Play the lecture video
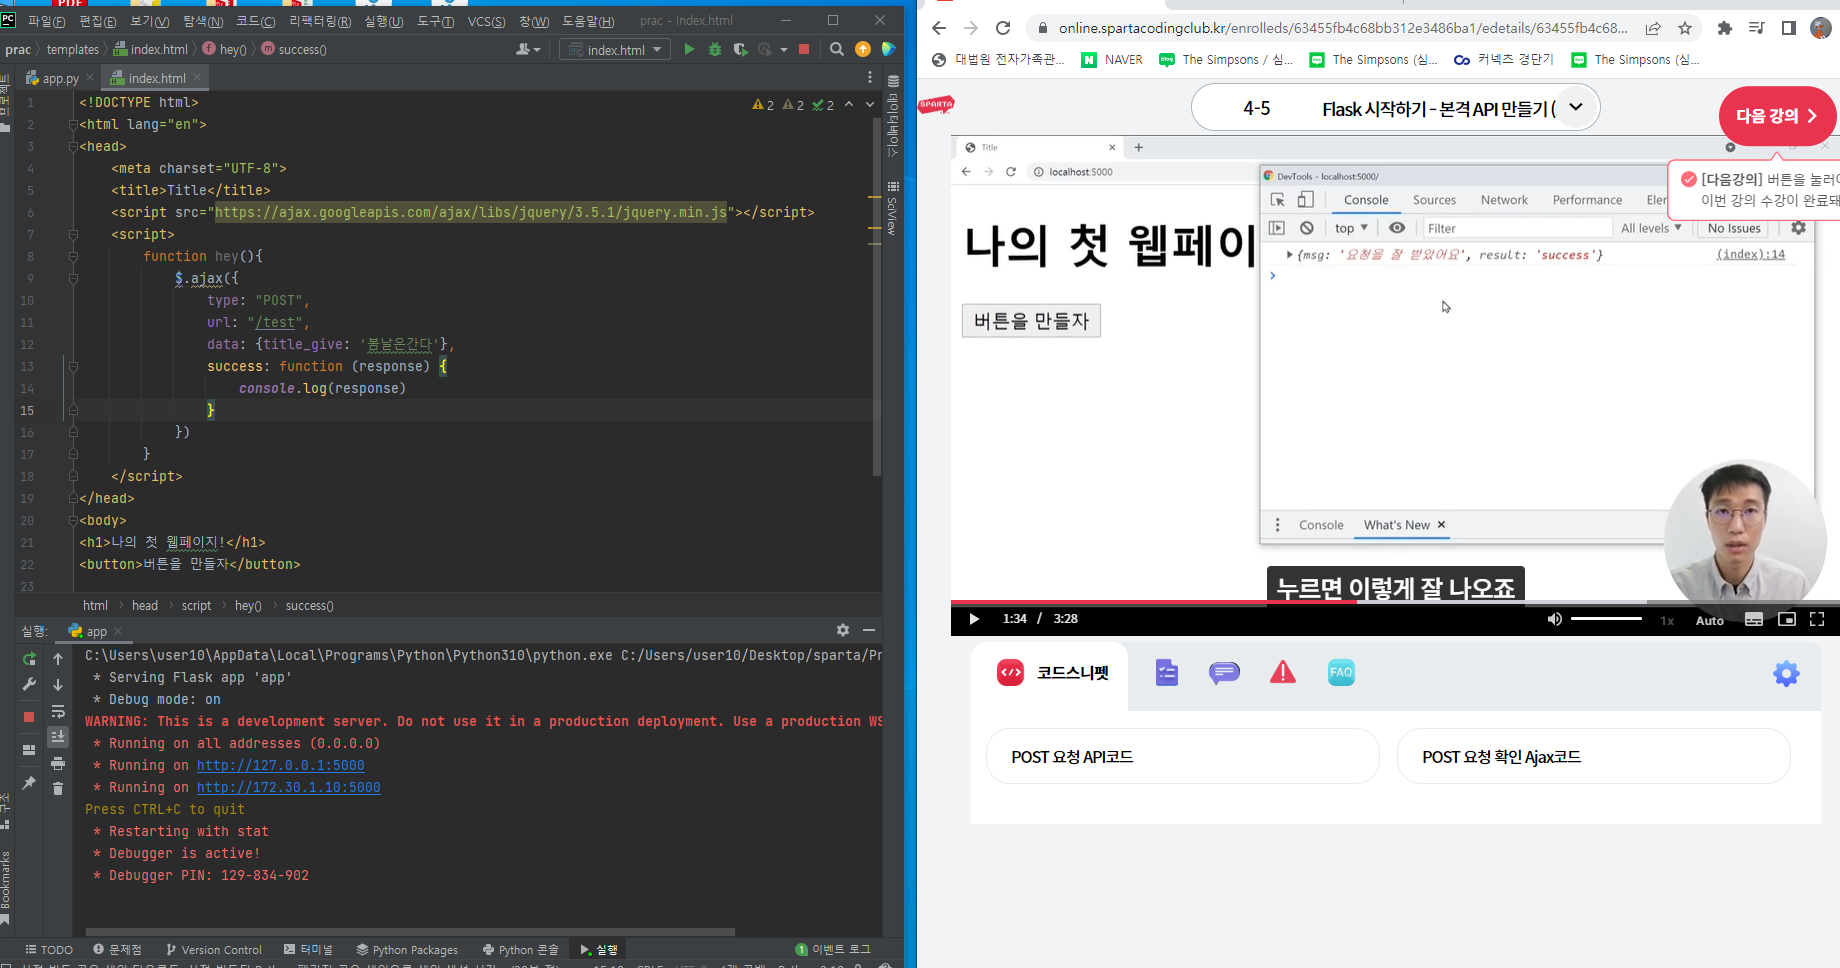The image size is (1840, 968). [974, 619]
